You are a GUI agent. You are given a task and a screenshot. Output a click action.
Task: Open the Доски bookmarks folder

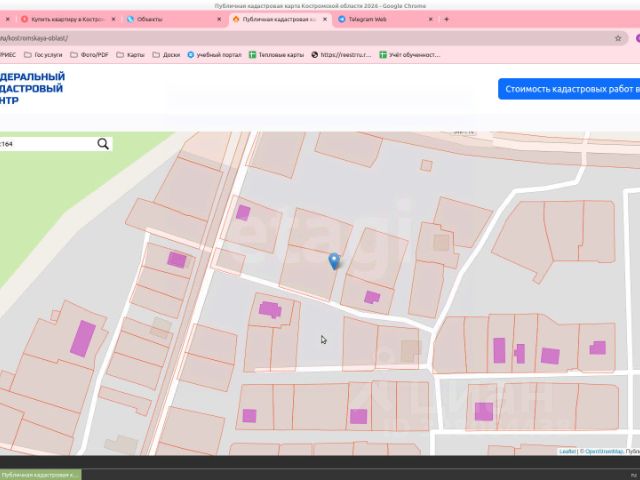[x=166, y=55]
